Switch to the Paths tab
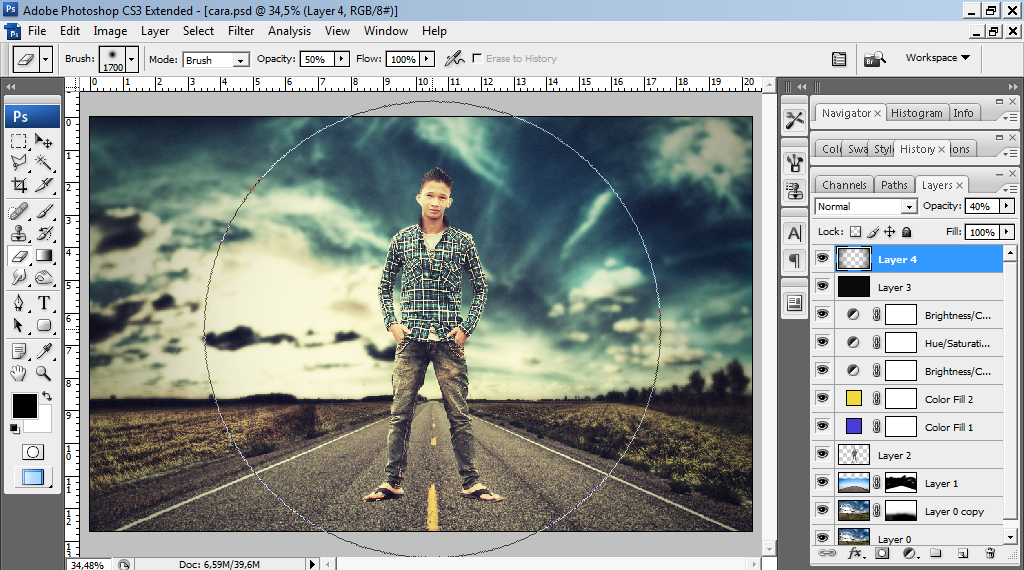 pos(893,185)
